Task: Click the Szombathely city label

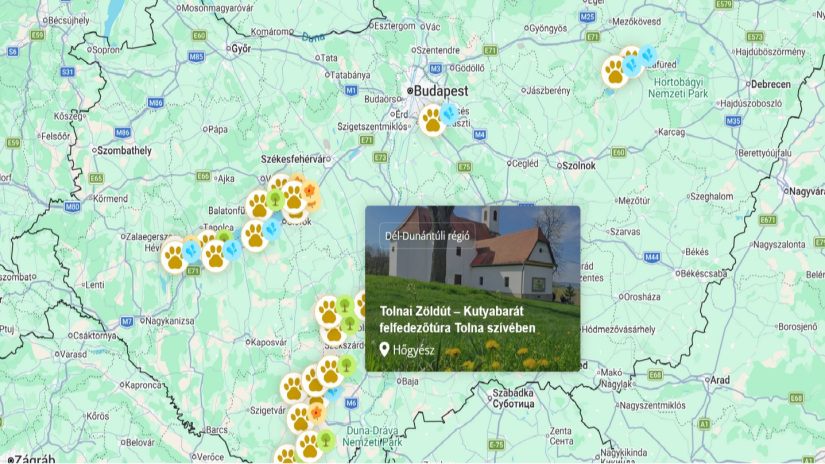Action: (x=125, y=150)
